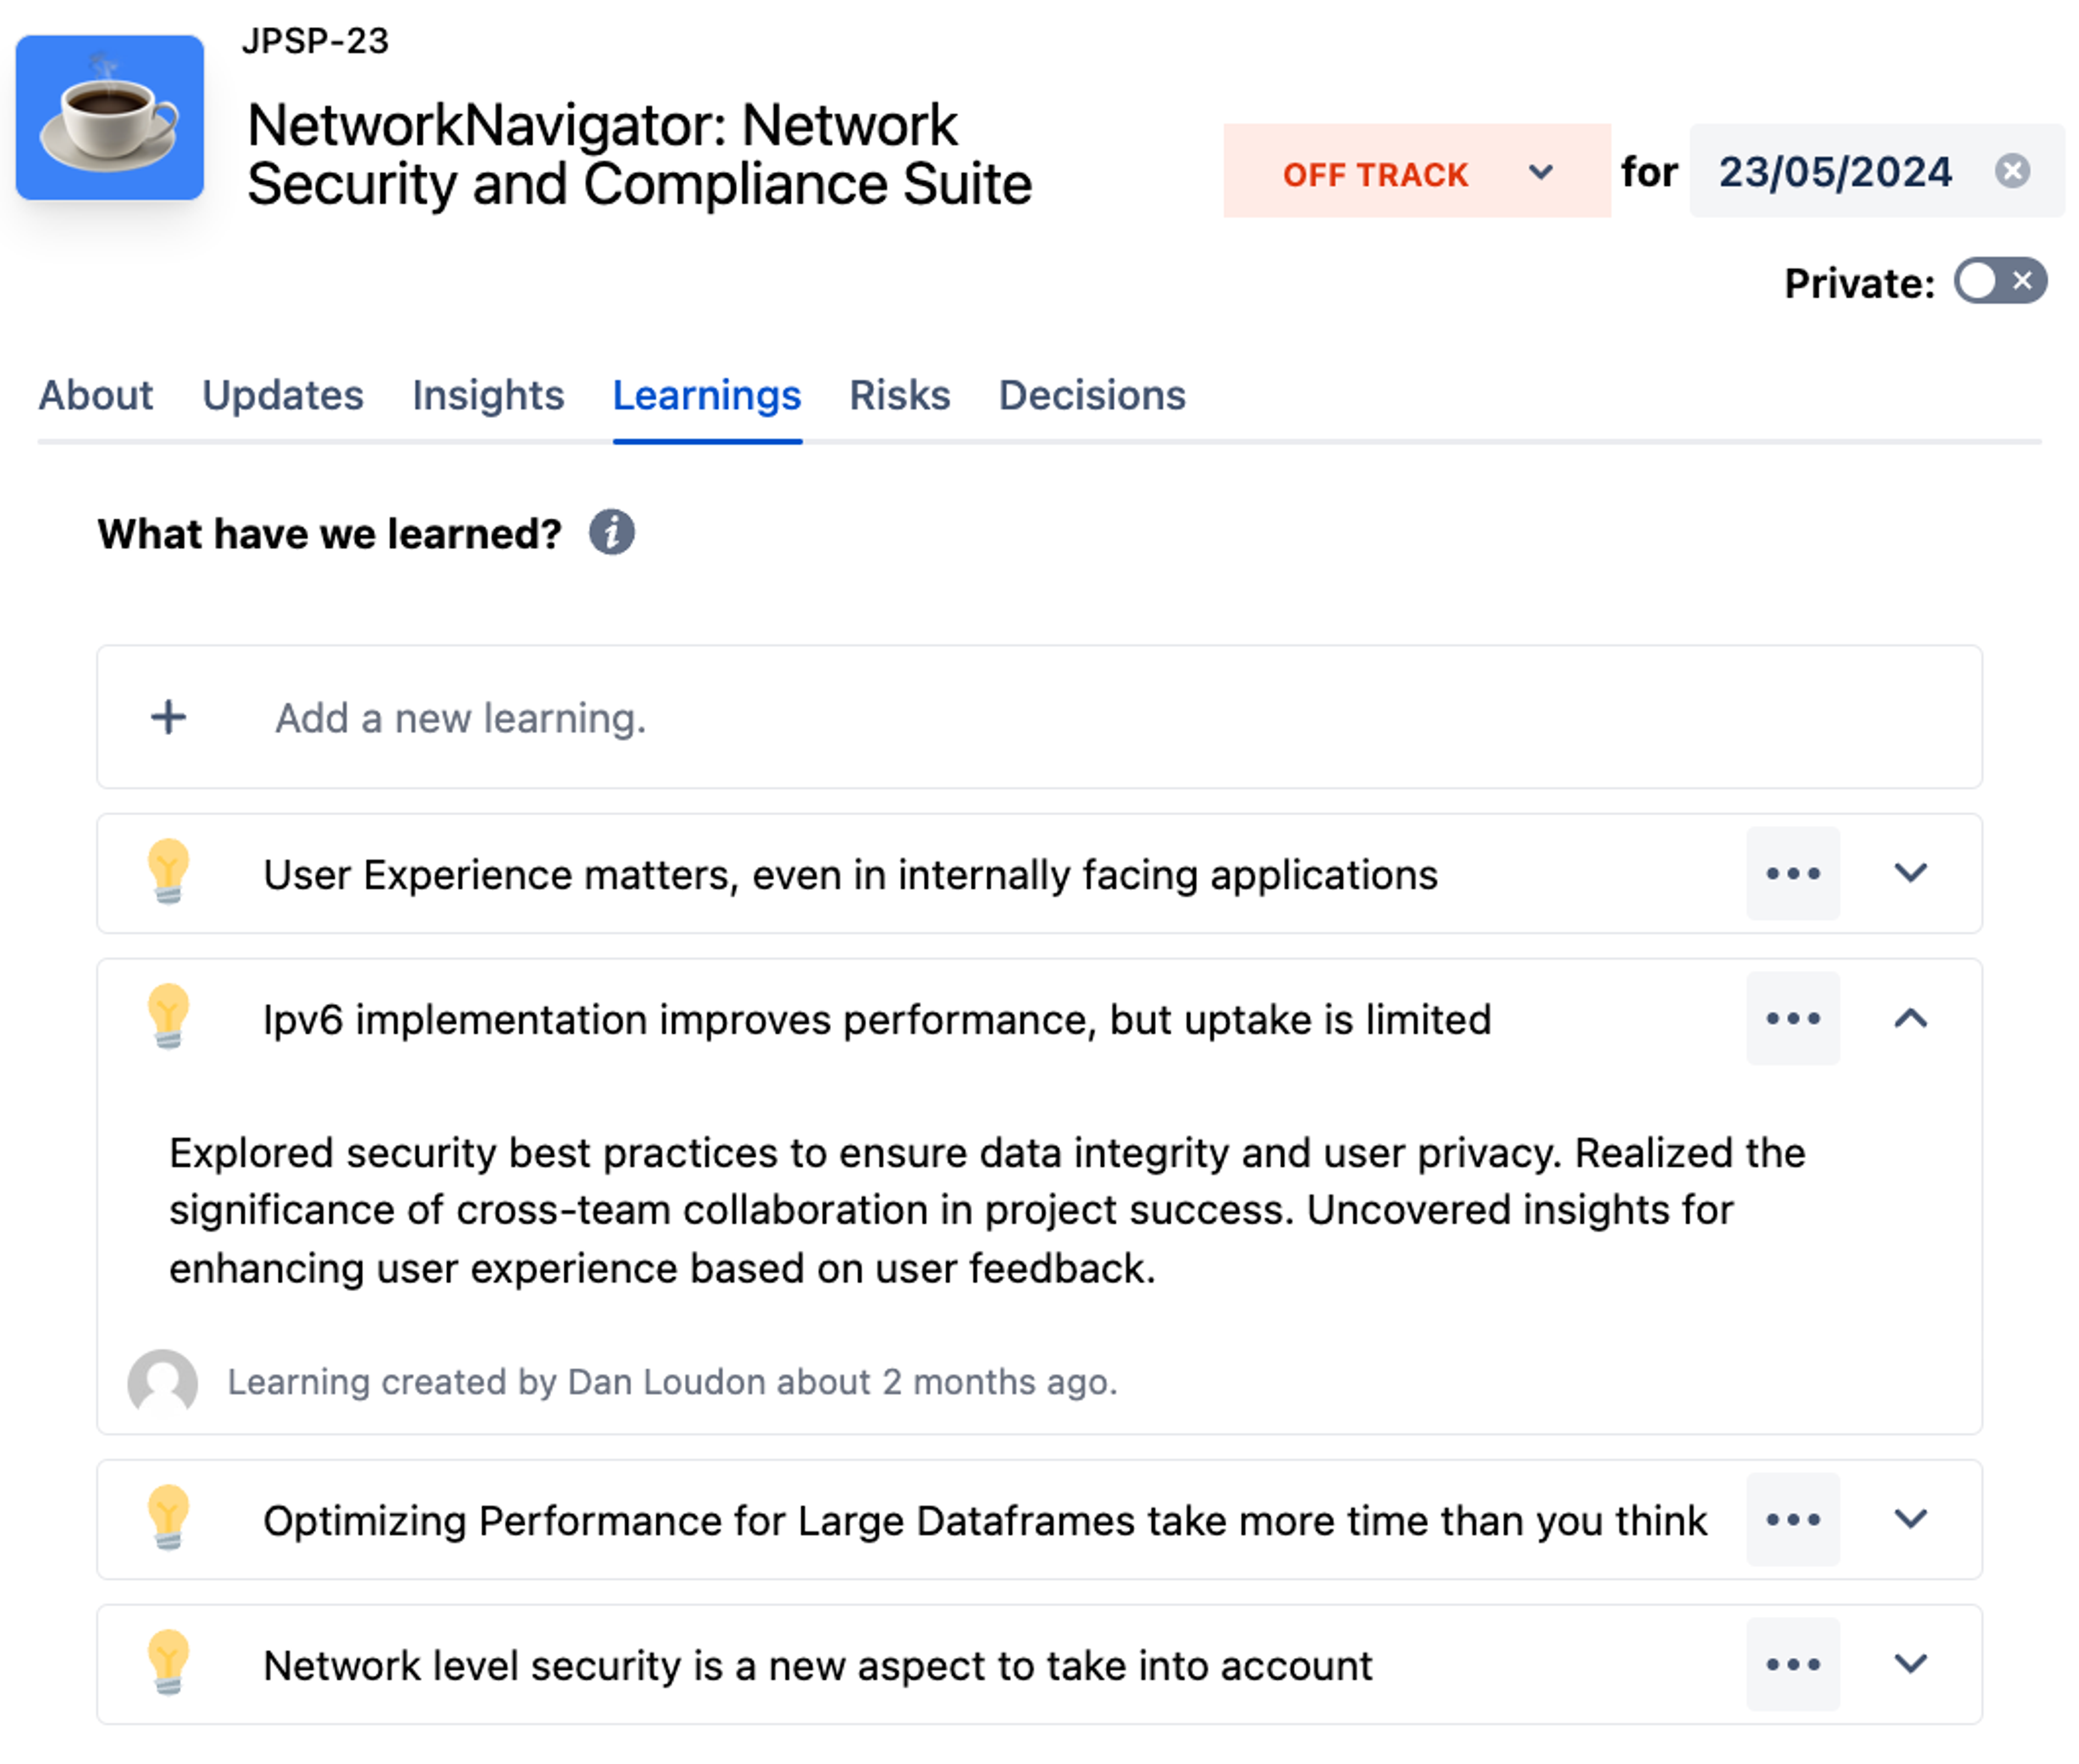Expand the Network level security learning
Viewport: 2079px width, 1764px height.
[1910, 1664]
